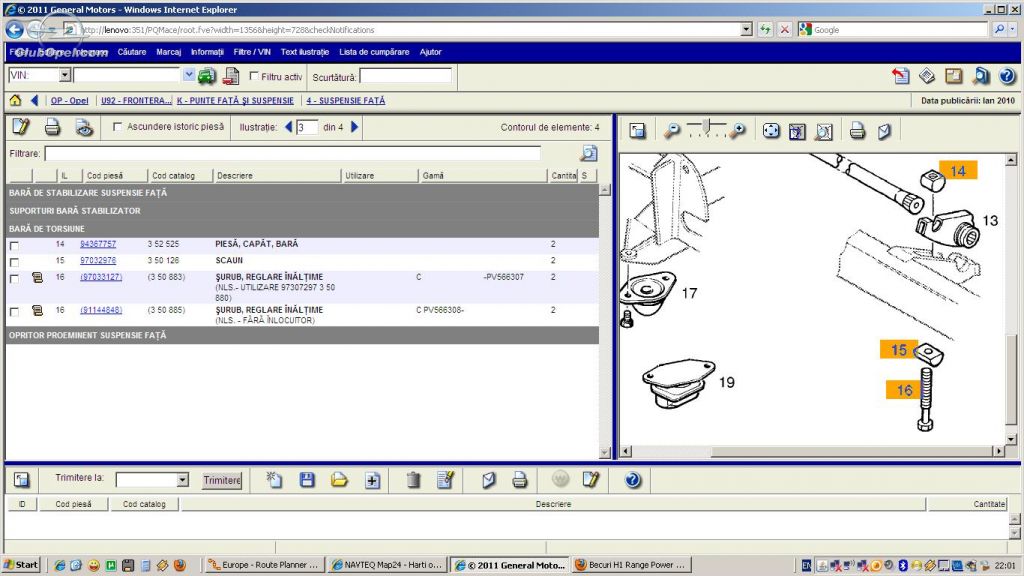This screenshot has width=1024, height=576.
Task: Go to the next illustration
Action: click(x=355, y=127)
